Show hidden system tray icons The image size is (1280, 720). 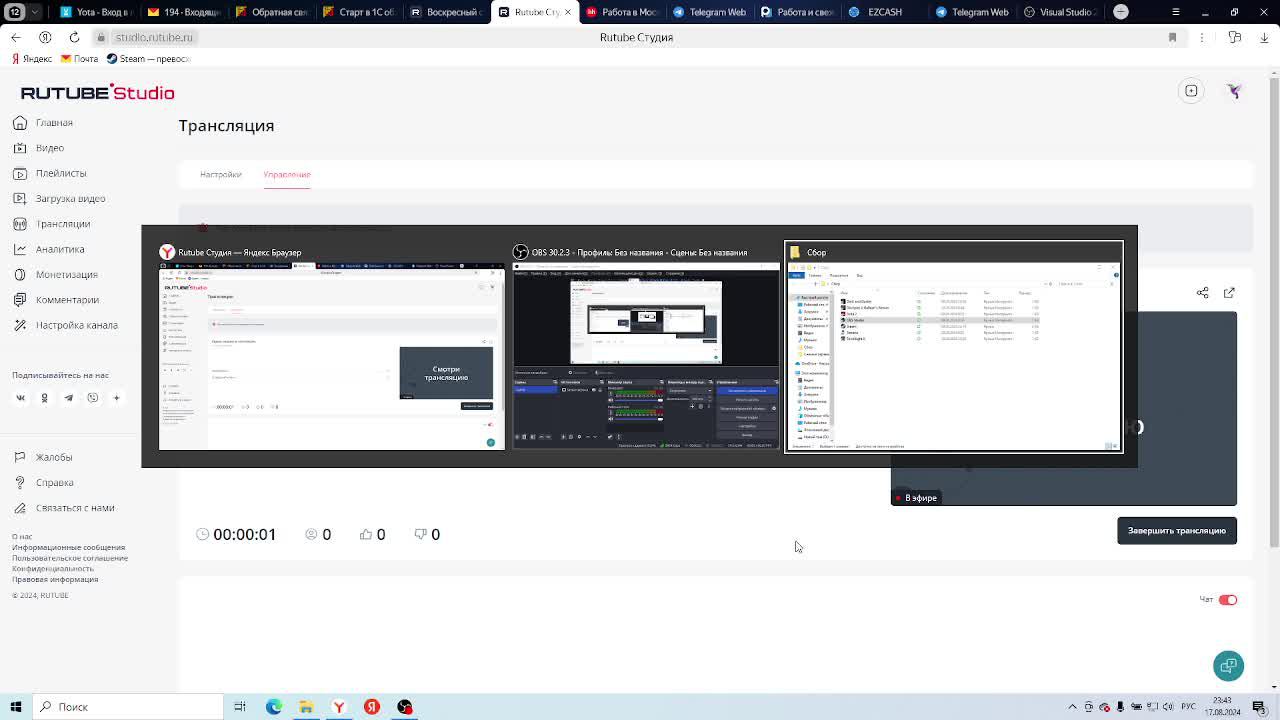coord(1073,707)
